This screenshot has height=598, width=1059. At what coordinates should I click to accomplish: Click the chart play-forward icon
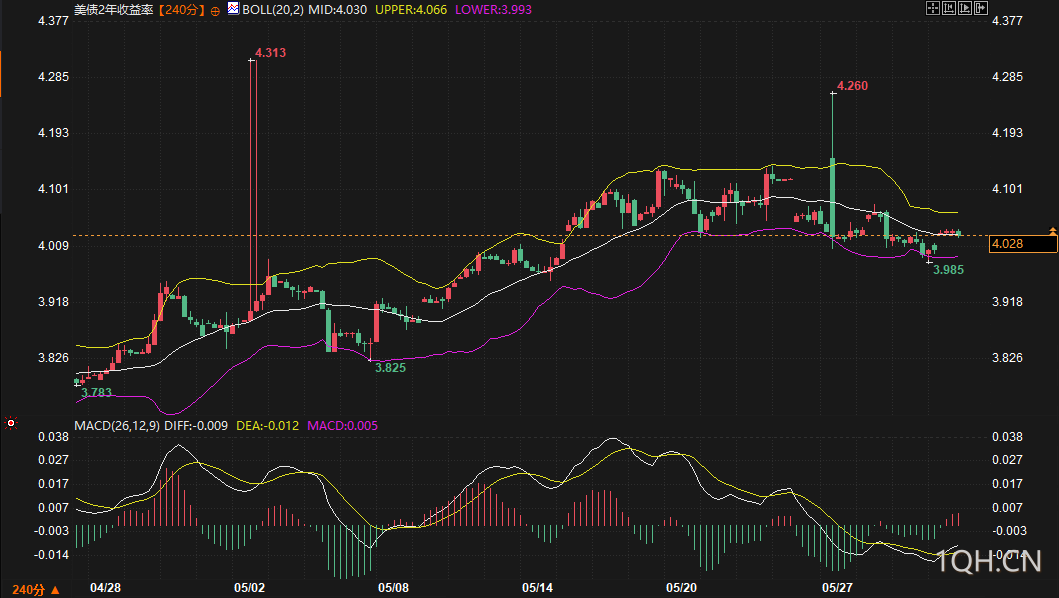[x=965, y=8]
